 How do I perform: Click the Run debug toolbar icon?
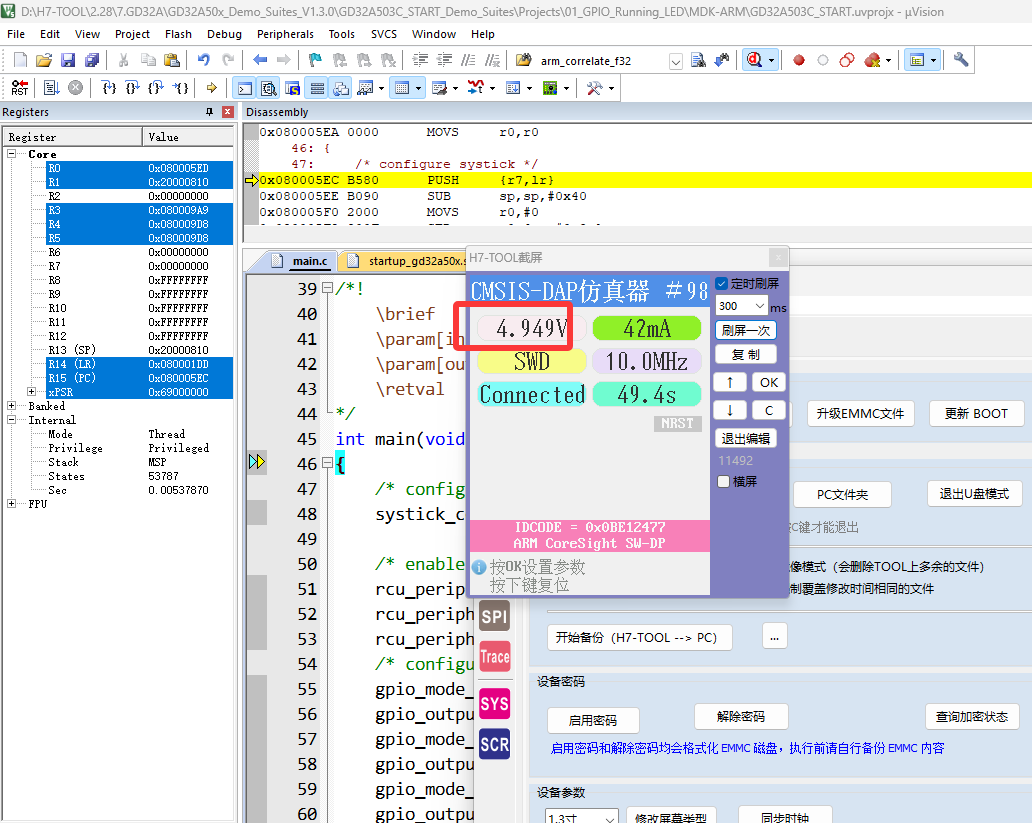click(52, 88)
